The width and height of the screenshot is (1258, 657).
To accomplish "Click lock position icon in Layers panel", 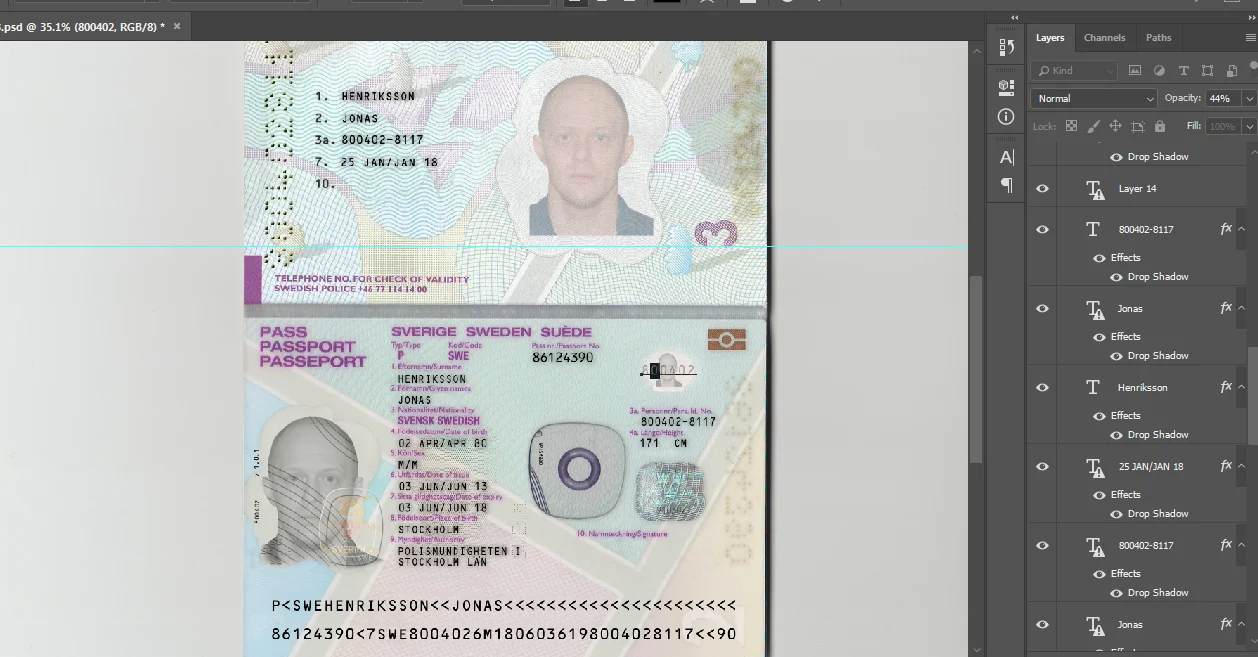I will 1115,127.
